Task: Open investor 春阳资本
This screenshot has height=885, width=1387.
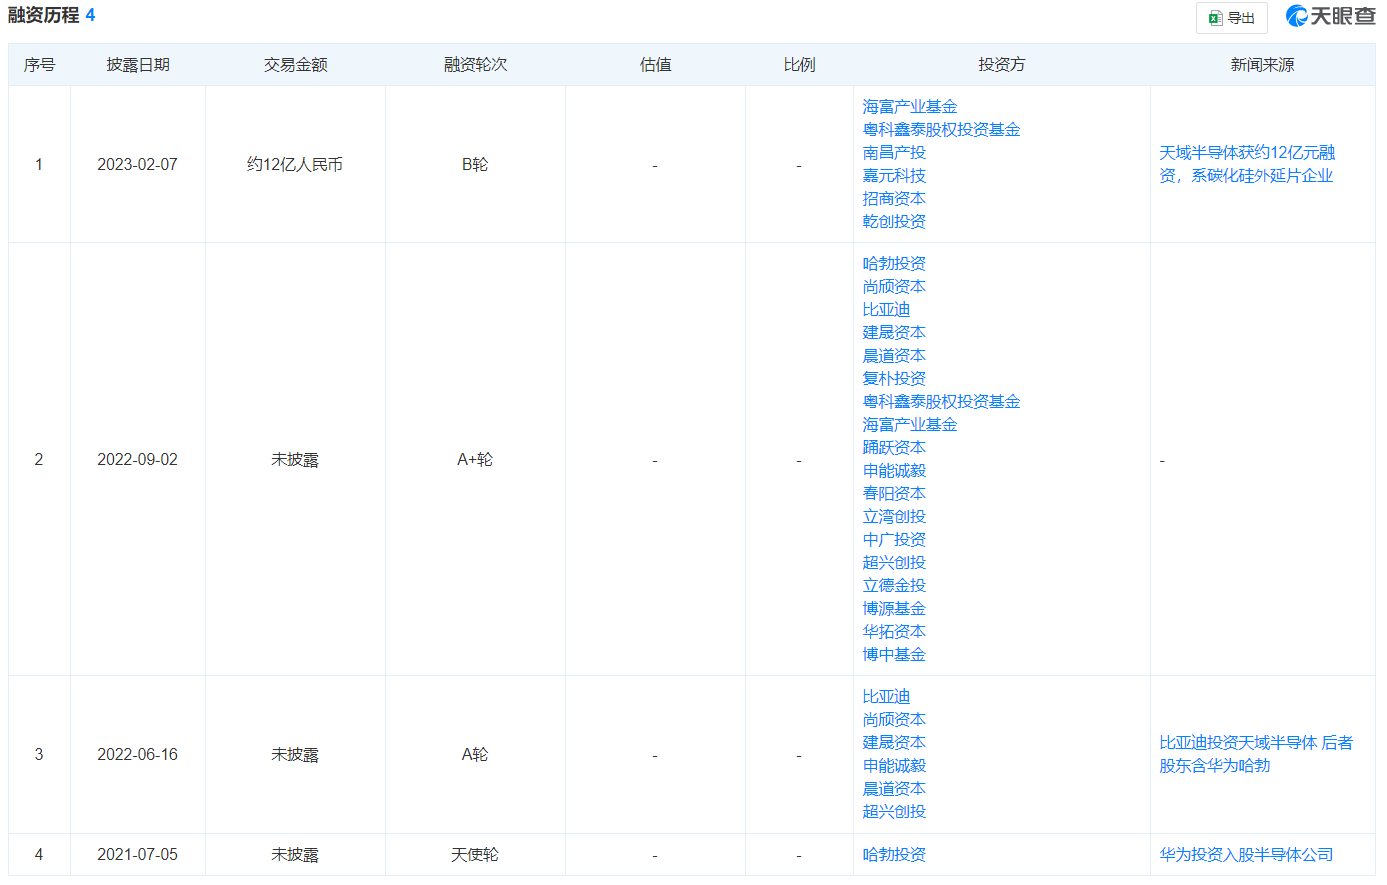Action: pyautogui.click(x=894, y=494)
